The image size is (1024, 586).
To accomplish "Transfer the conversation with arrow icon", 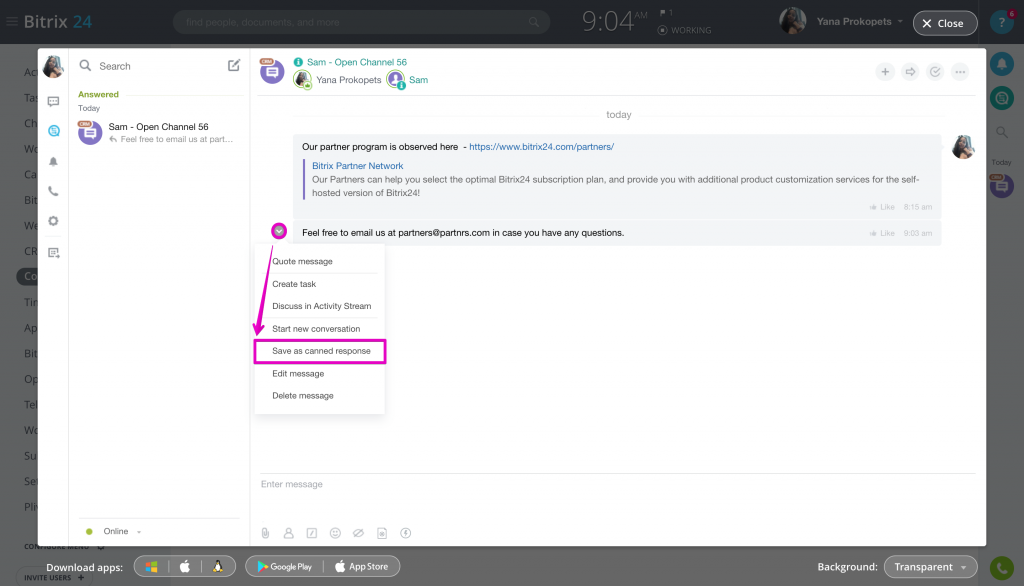I will point(910,72).
